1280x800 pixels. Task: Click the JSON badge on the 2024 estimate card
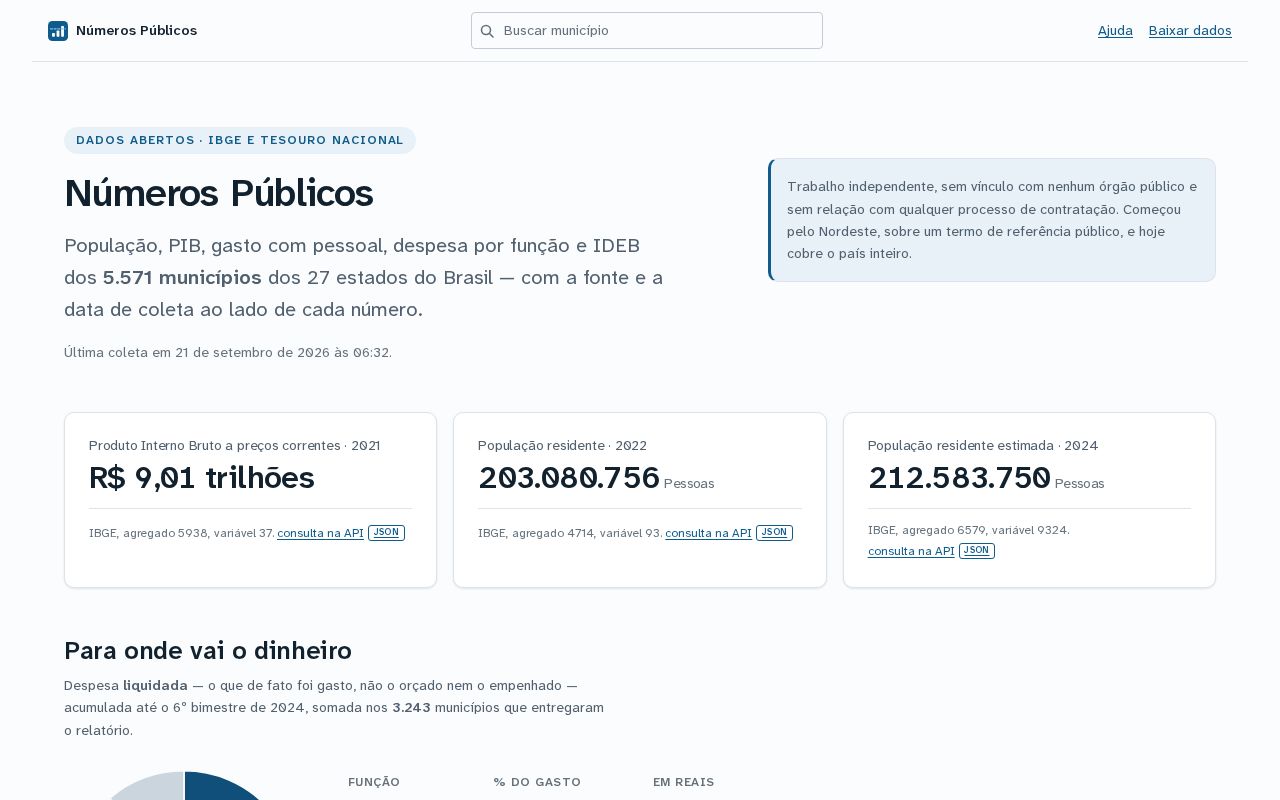pyautogui.click(x=977, y=551)
